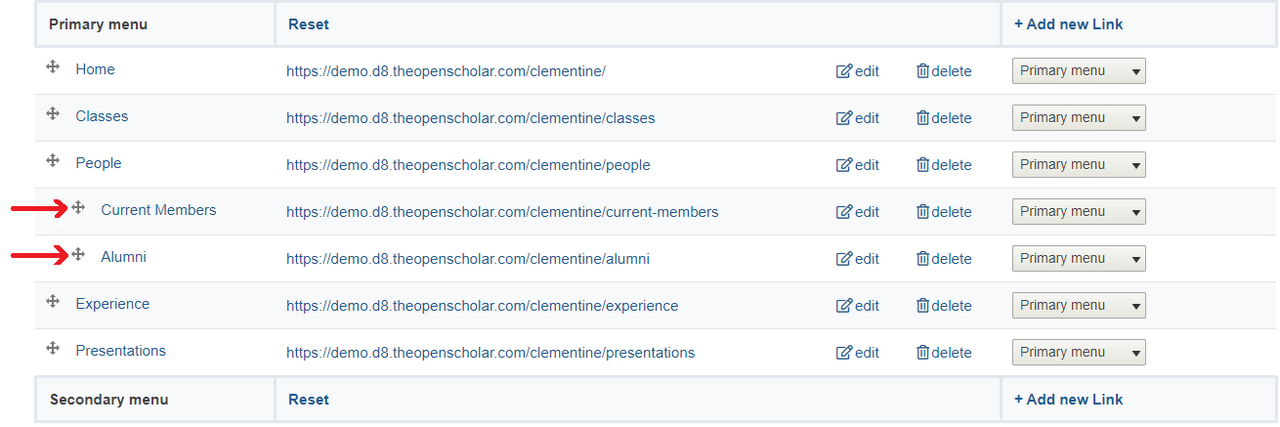Open the People menu item link

pos(98,163)
